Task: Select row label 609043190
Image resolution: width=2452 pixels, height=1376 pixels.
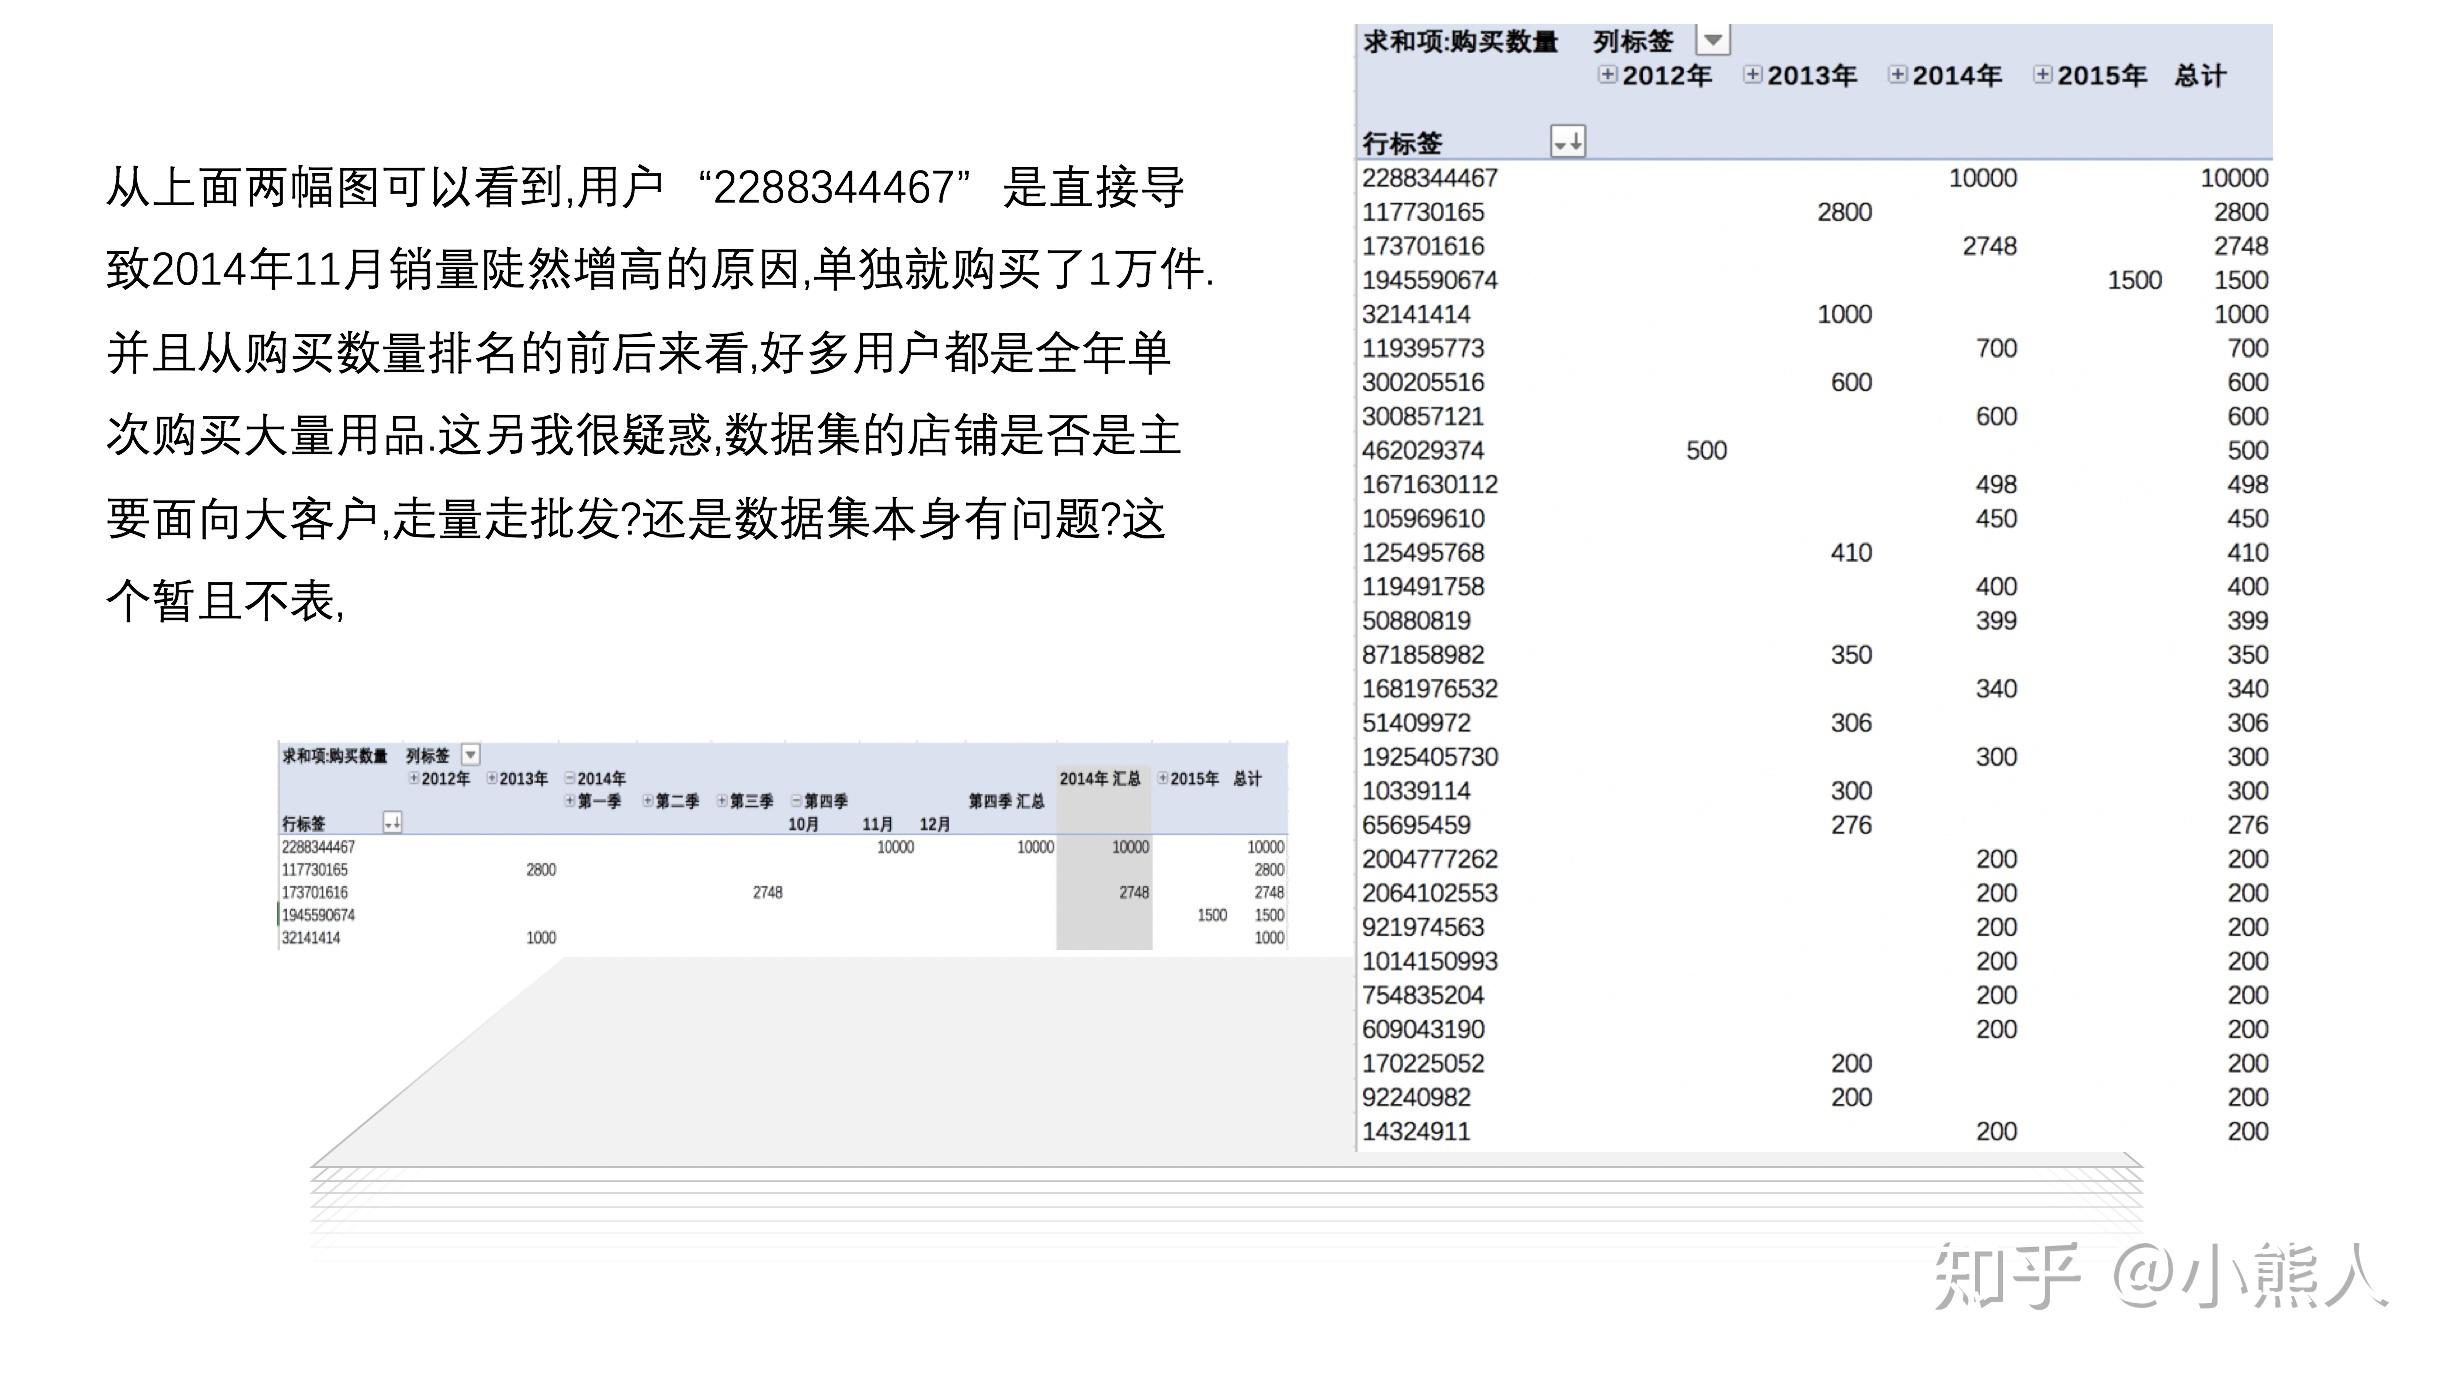Action: pyautogui.click(x=1423, y=1028)
